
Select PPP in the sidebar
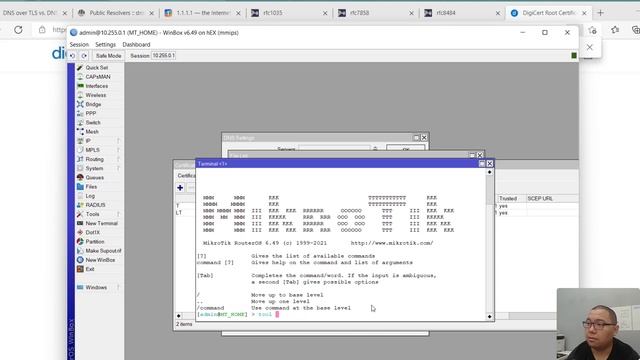point(91,113)
